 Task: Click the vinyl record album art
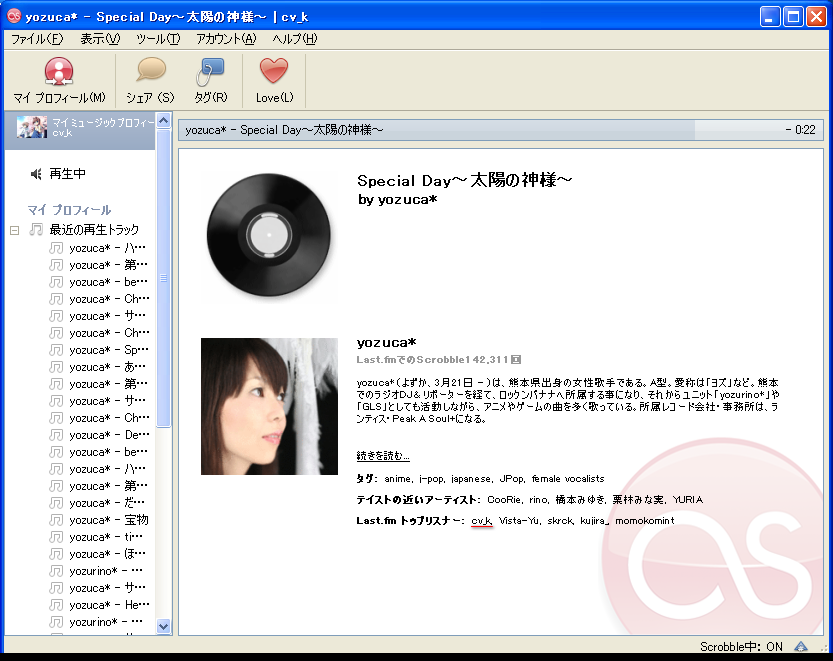click(x=269, y=234)
